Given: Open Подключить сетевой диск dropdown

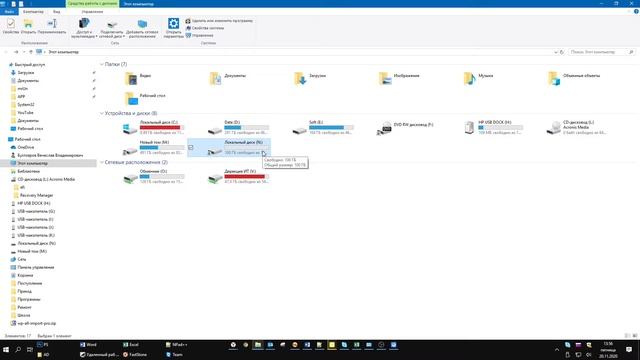Looking at the screenshot, I should (111, 28).
